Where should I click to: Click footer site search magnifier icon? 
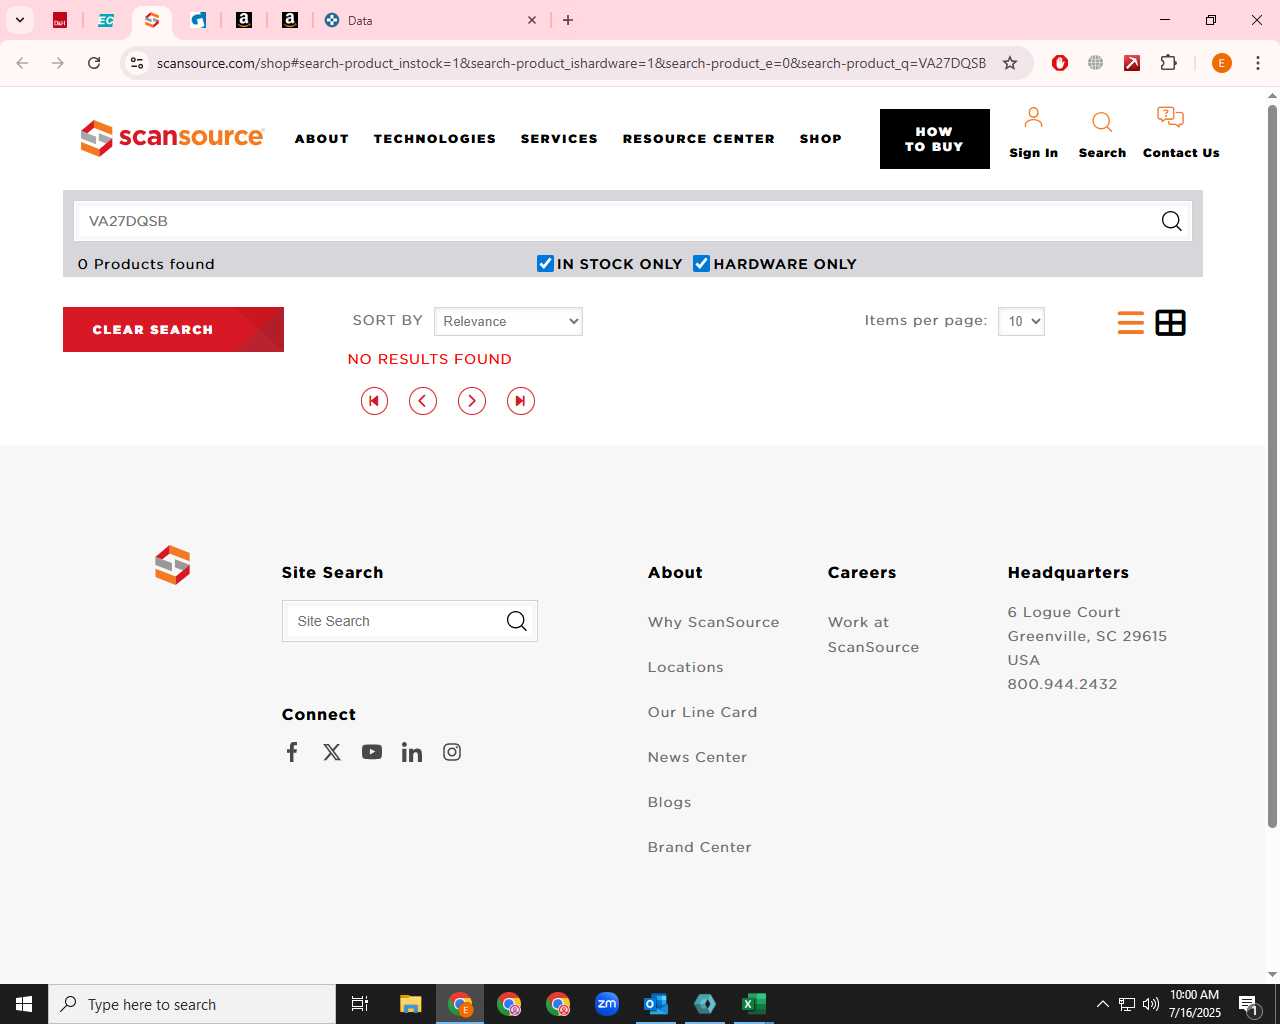click(516, 621)
